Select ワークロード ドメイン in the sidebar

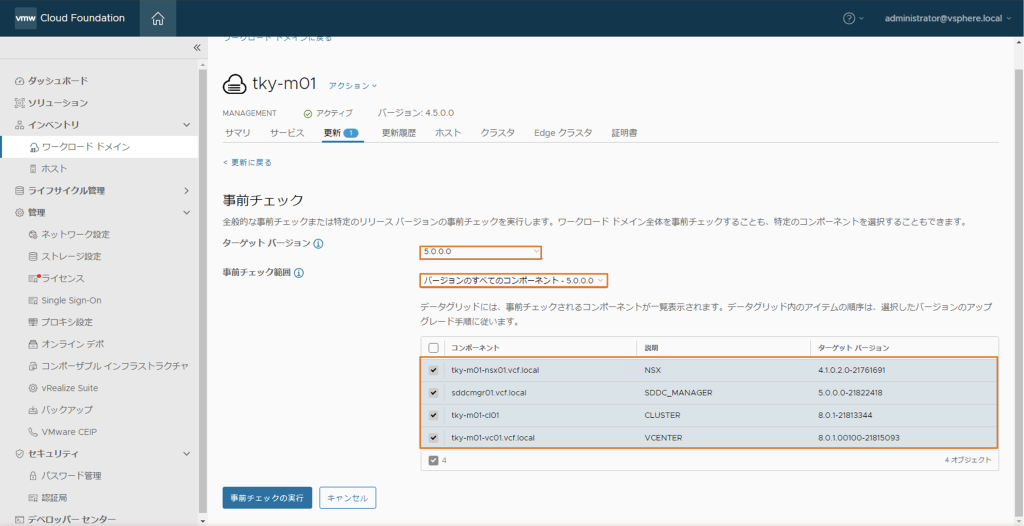click(85, 147)
